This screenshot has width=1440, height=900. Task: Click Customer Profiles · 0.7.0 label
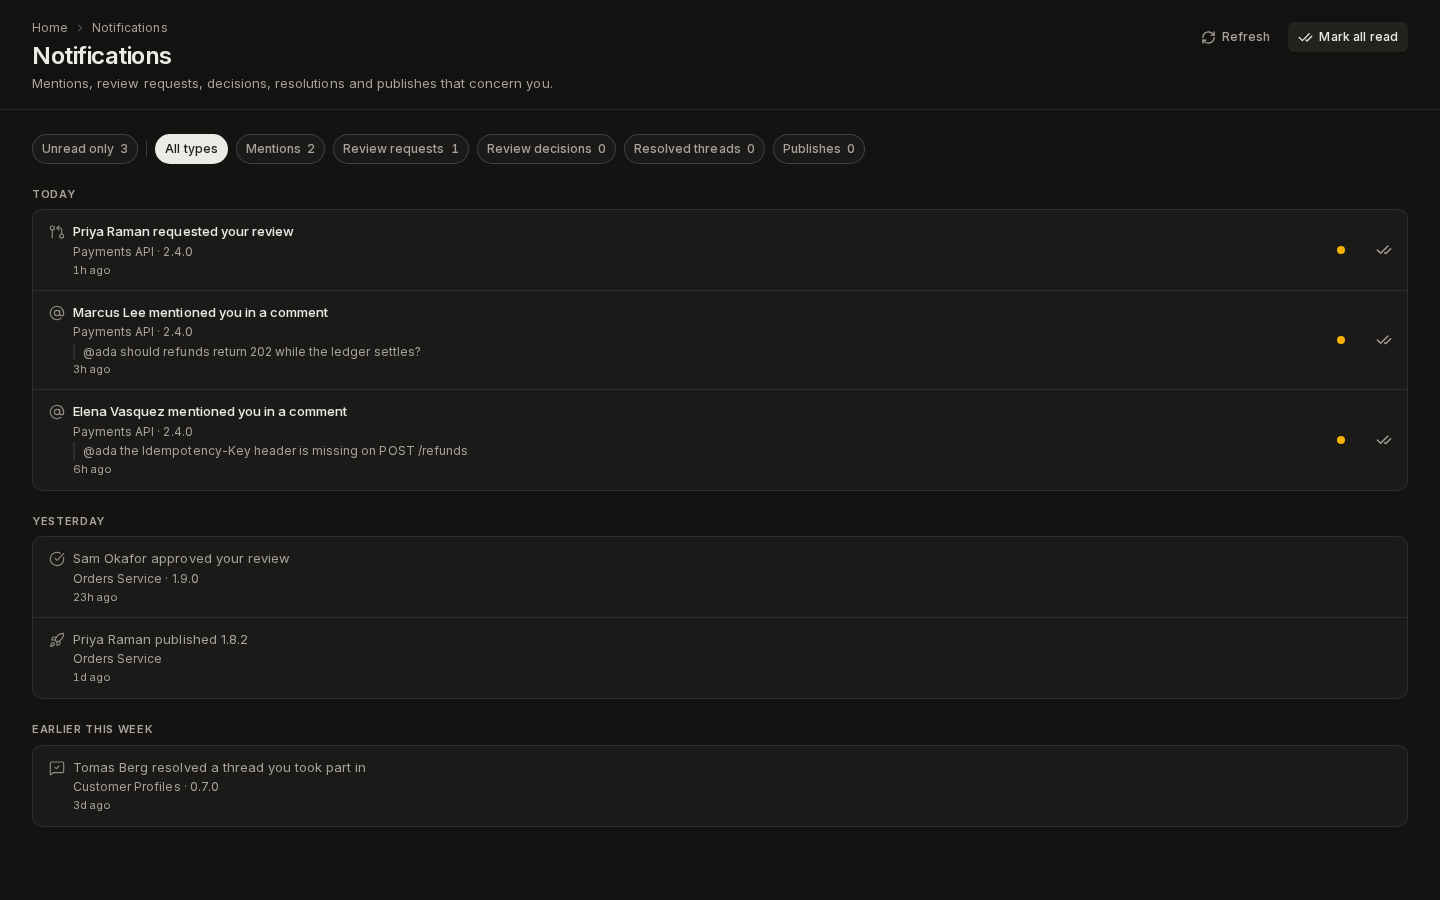pyautogui.click(x=146, y=787)
